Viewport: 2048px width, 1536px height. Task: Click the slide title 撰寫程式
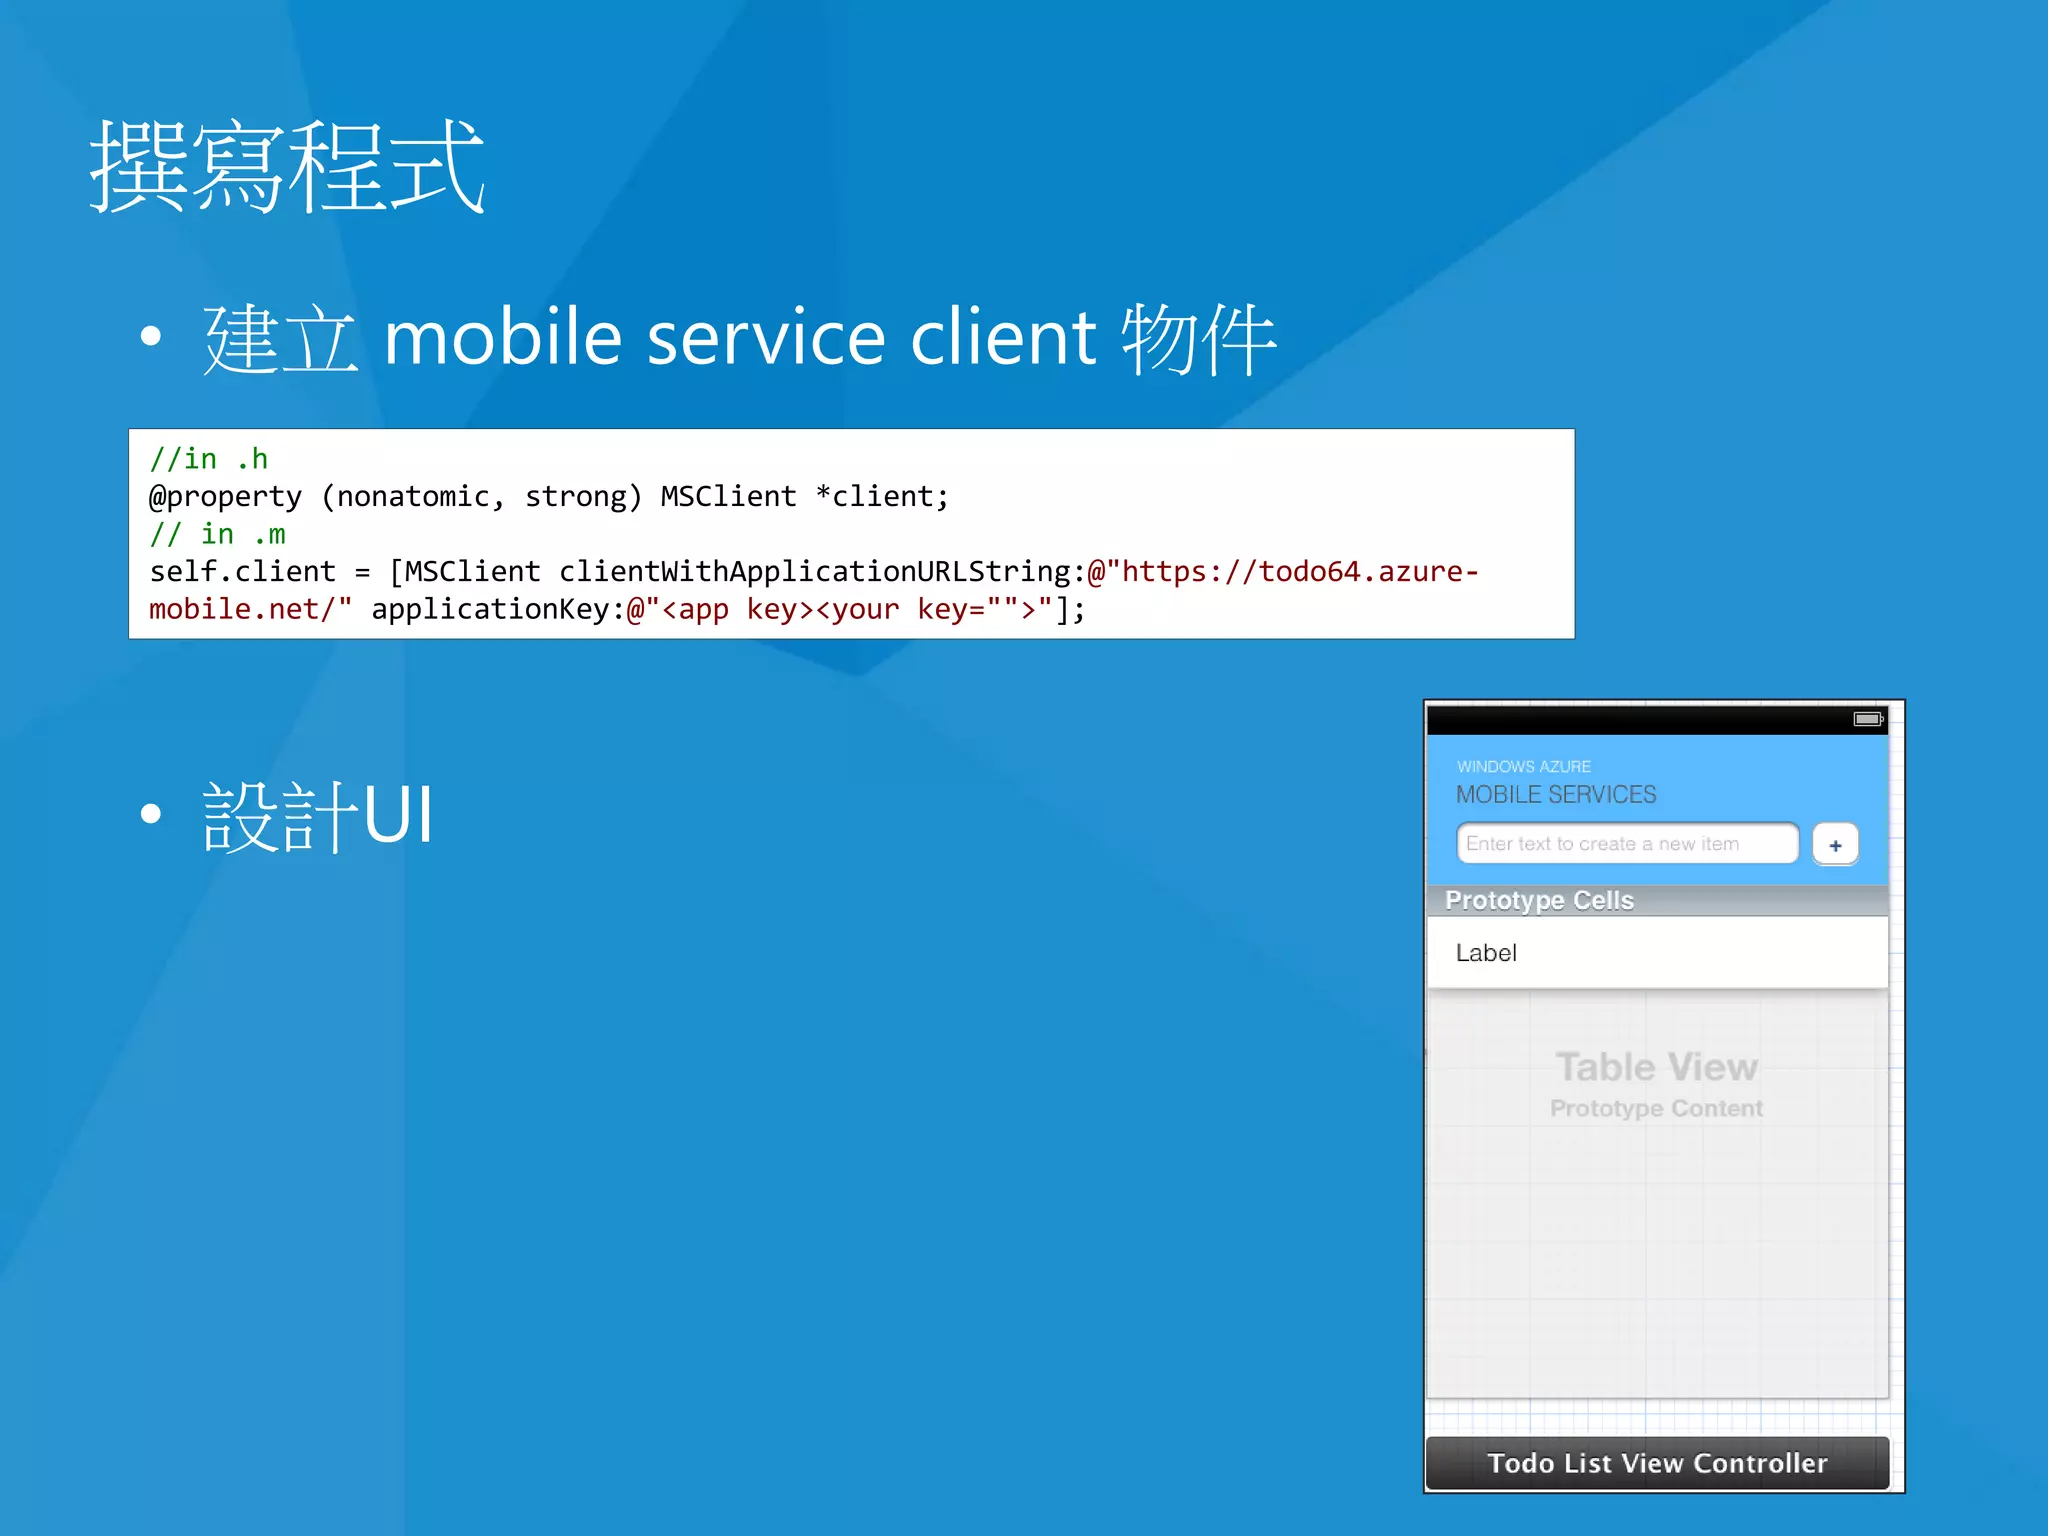pyautogui.click(x=288, y=167)
